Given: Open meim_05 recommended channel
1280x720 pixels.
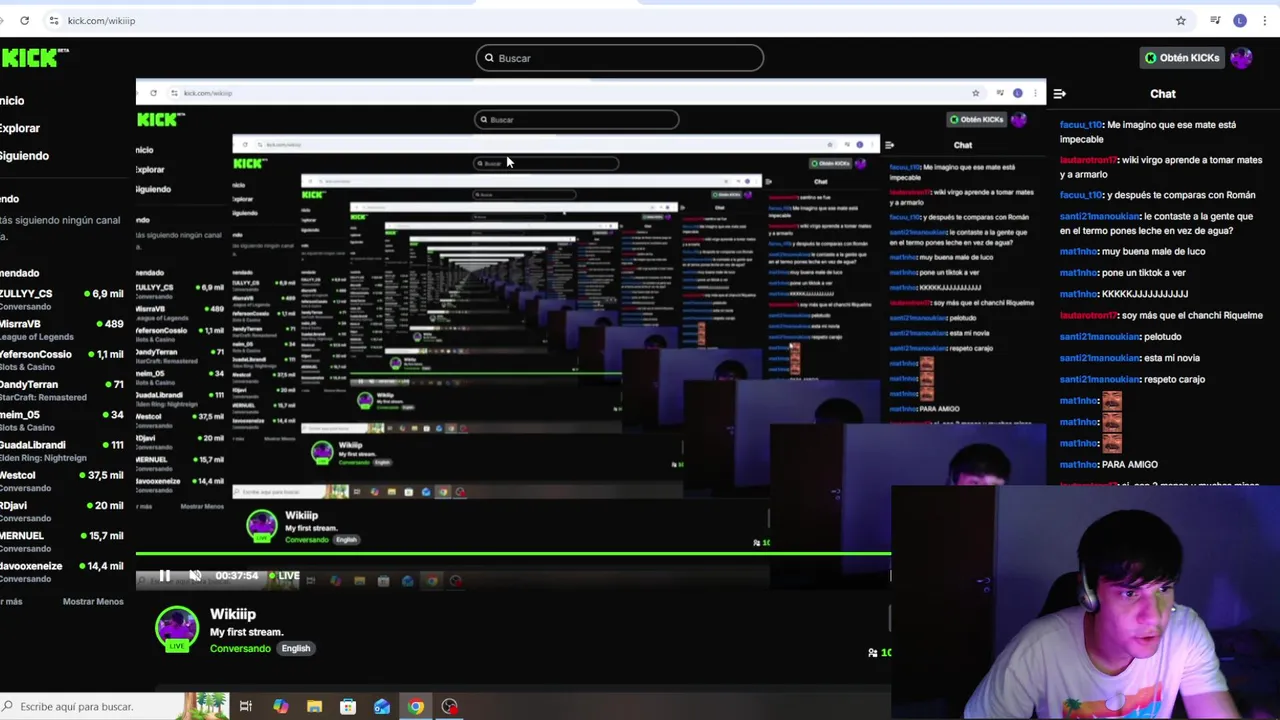Looking at the screenshot, I should pyautogui.click(x=62, y=420).
